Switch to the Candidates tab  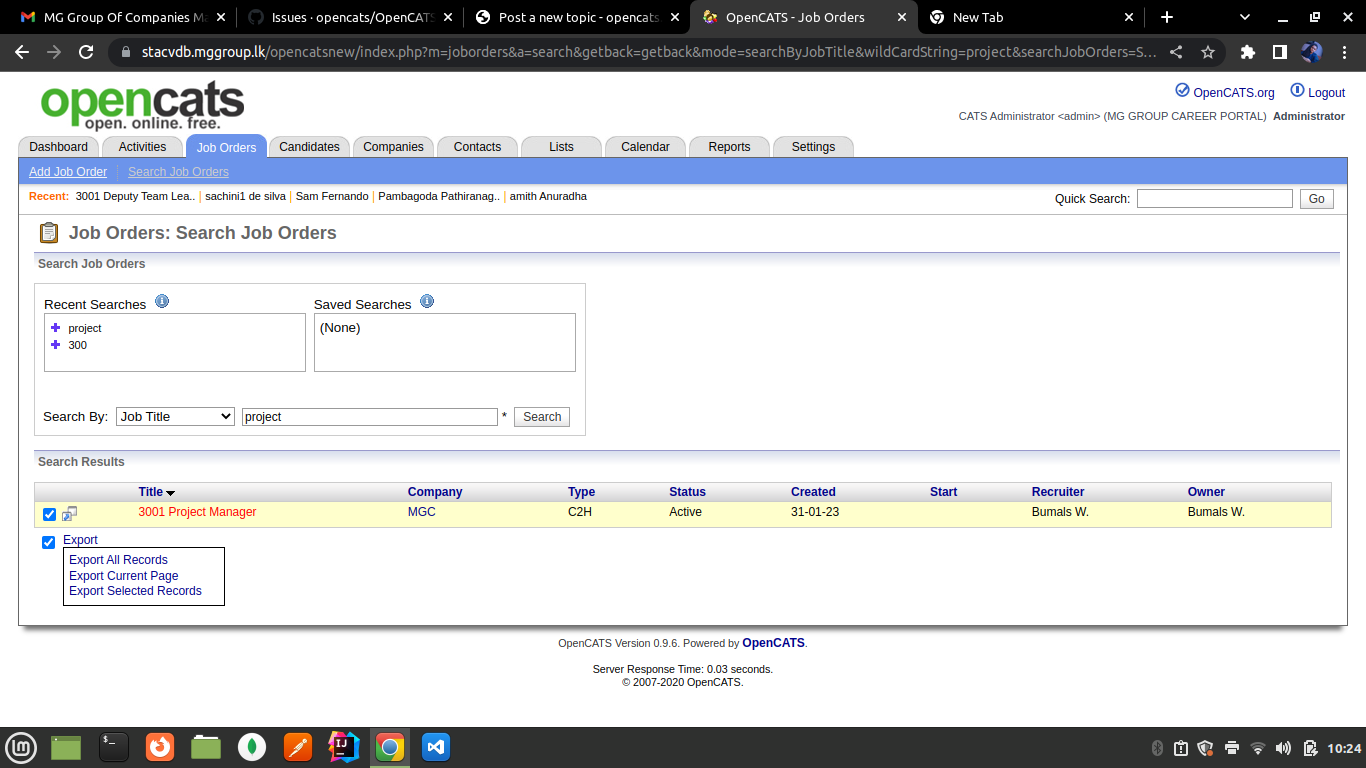coord(309,147)
